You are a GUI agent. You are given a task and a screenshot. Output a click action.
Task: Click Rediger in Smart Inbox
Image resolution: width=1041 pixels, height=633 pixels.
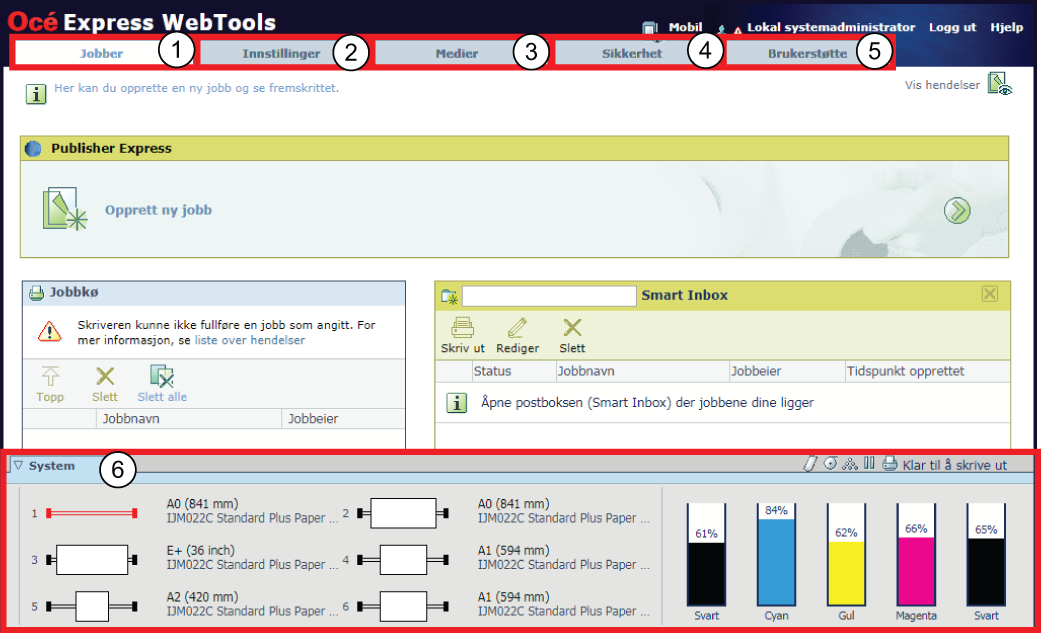(517, 335)
